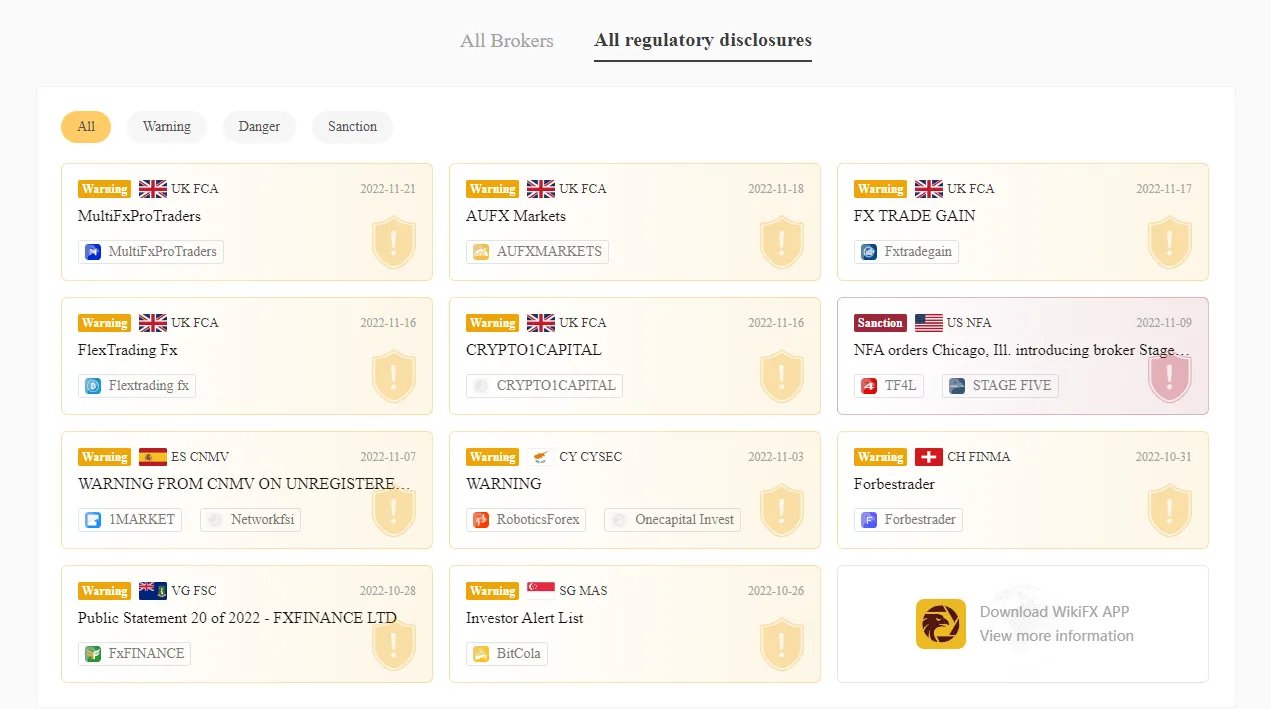Filter disclosures by Warning

click(x=167, y=127)
